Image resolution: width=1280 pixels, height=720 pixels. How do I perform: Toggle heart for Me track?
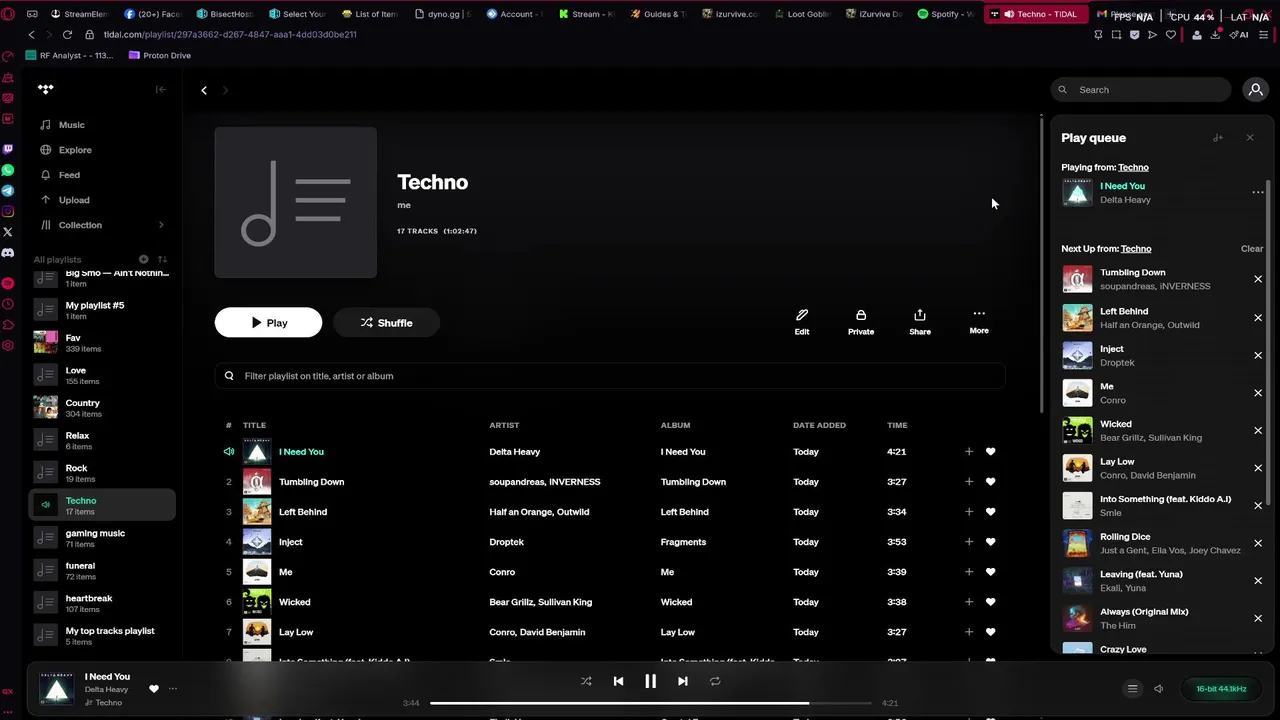point(991,572)
